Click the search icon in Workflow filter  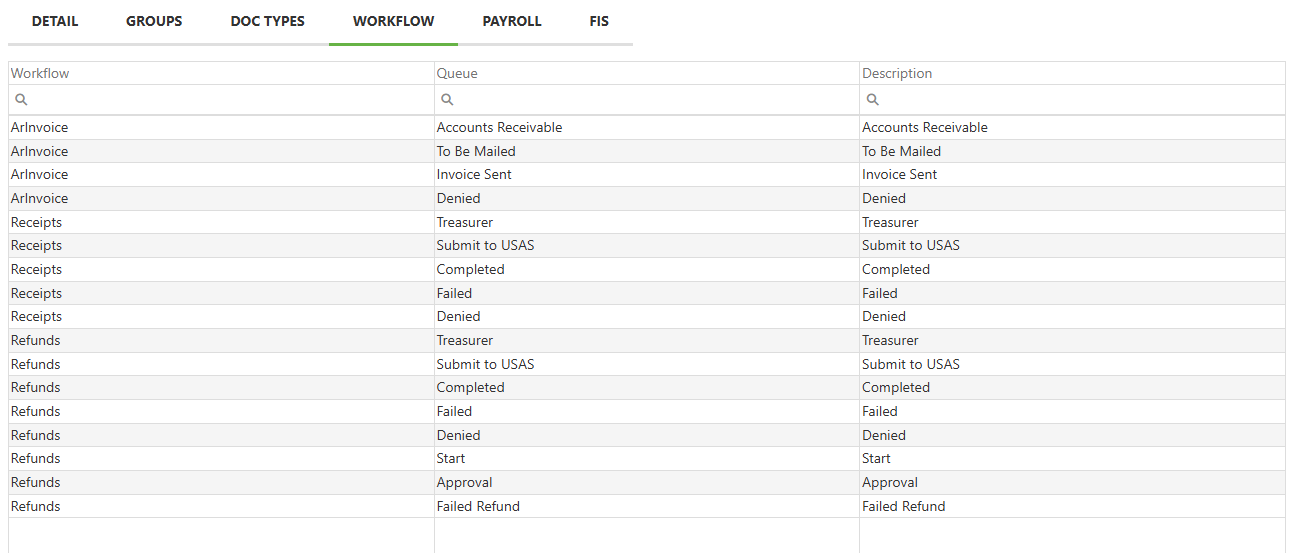(x=21, y=100)
